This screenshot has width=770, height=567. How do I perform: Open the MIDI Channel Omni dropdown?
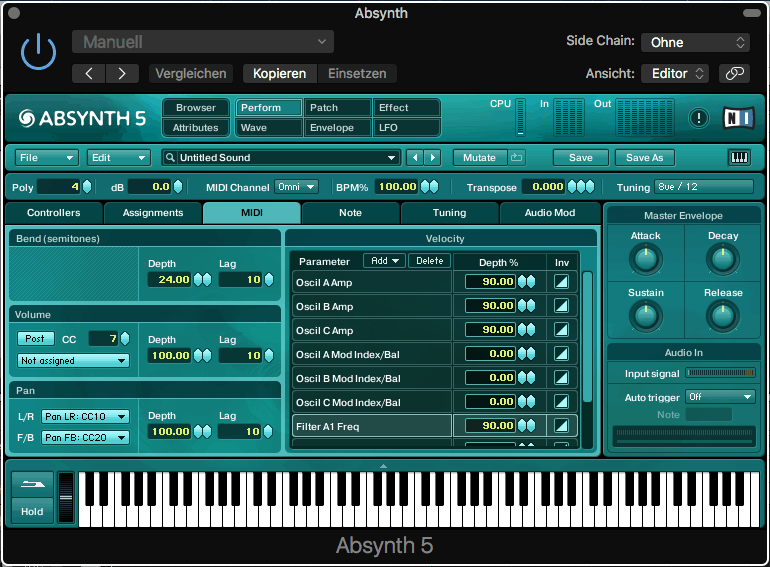pos(296,187)
